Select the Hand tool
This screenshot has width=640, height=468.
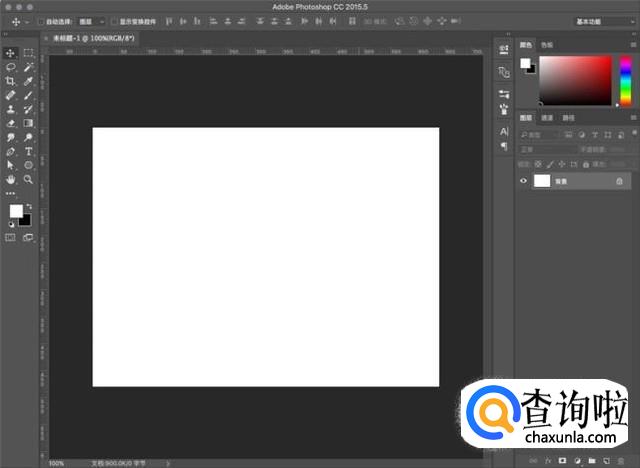11,179
